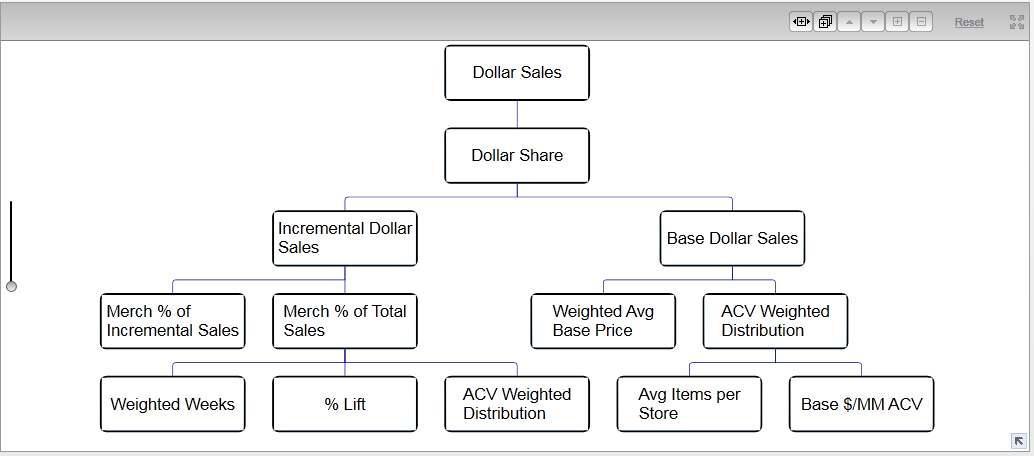Select the Weighted Avg Base Price node

(603, 321)
